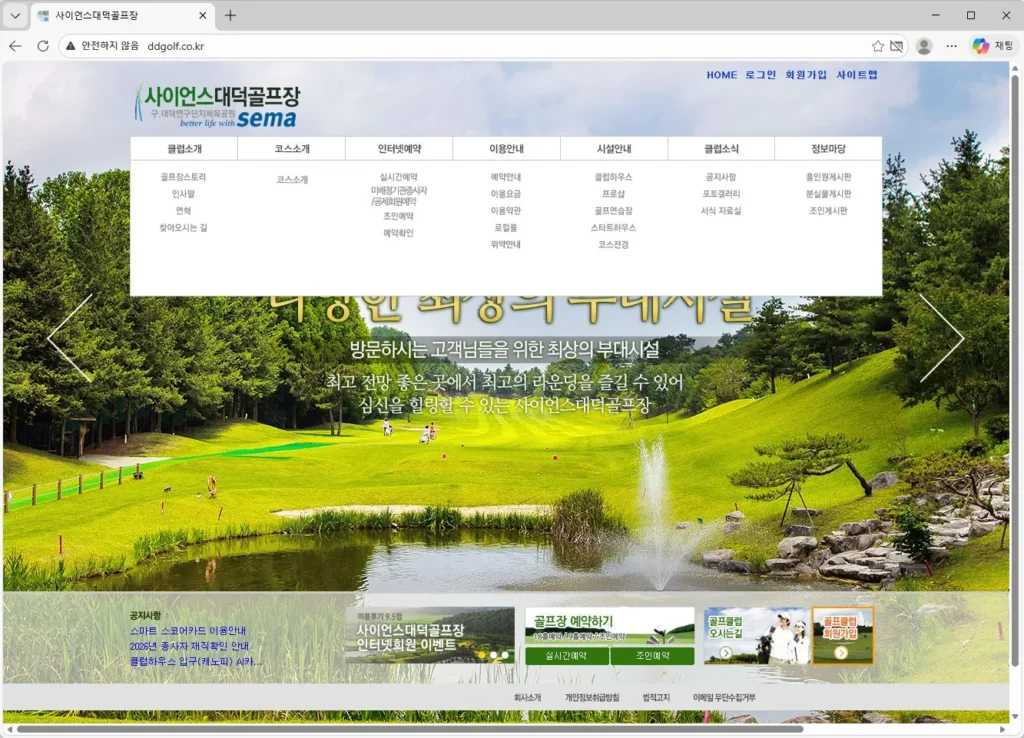The image size is (1024, 738).
Task: Click the next slide arrow on banner
Action: (x=941, y=338)
